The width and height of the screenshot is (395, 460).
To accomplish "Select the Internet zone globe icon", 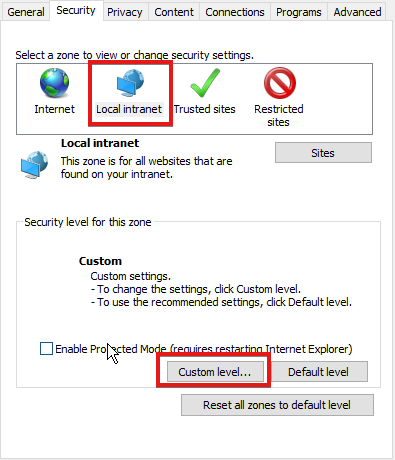I will click(x=54, y=83).
